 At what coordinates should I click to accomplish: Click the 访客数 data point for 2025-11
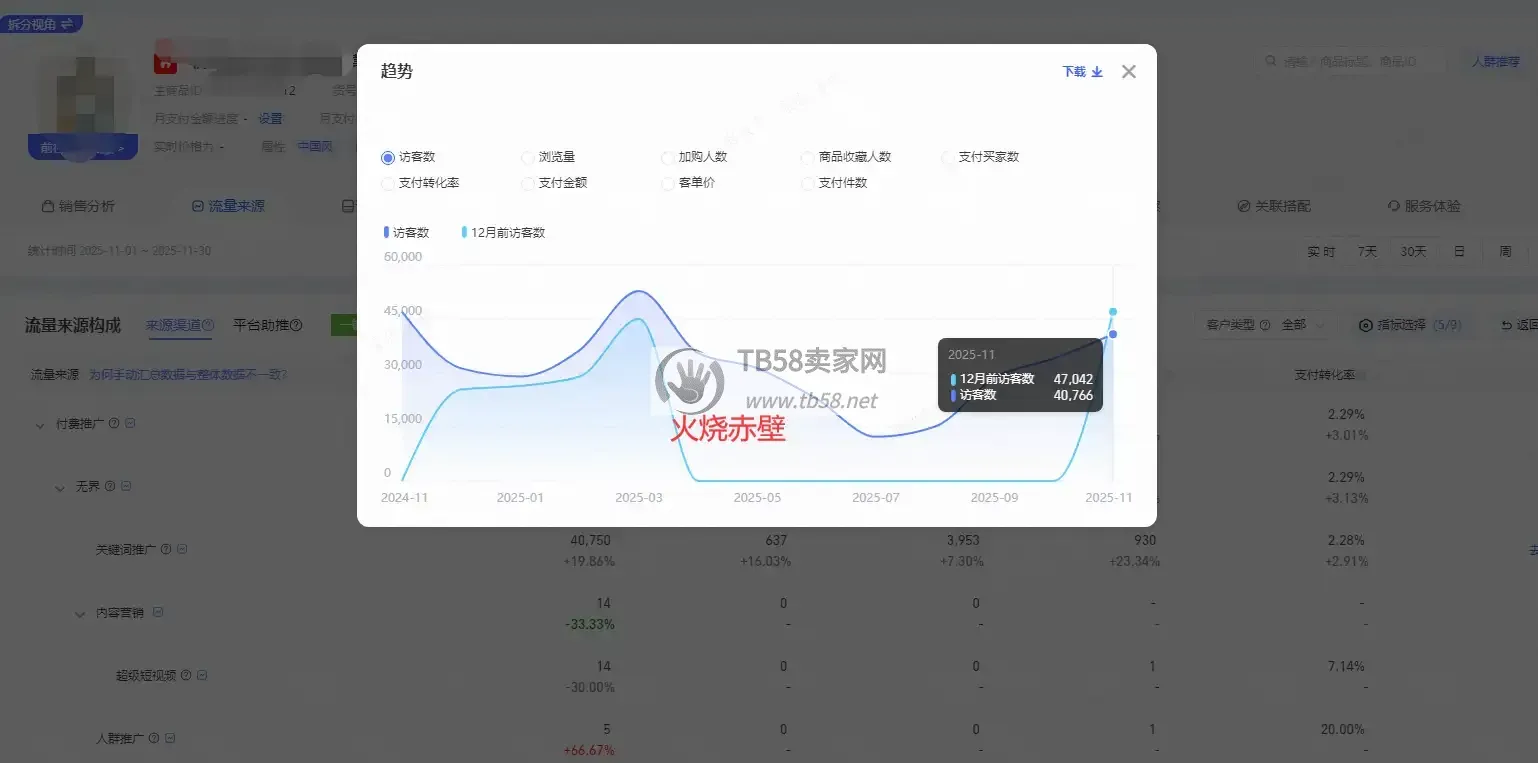(x=1113, y=334)
